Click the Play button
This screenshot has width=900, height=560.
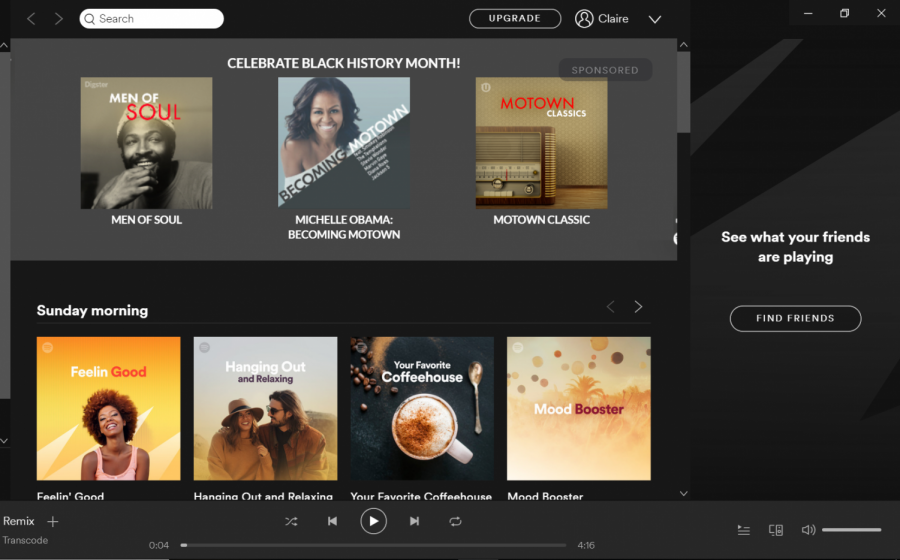pos(373,522)
